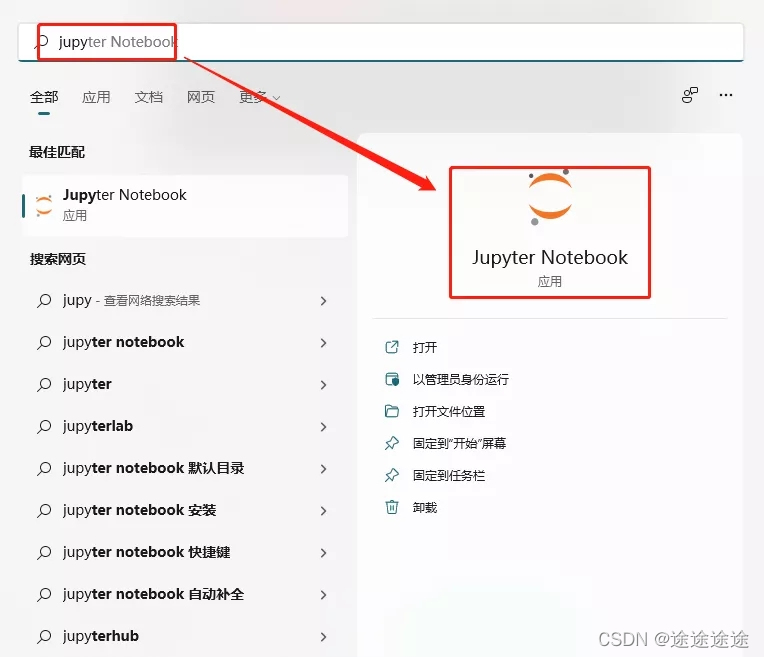The height and width of the screenshot is (657, 764).
Task: Click the folder icon beside 打开文件位置
Action: click(392, 411)
